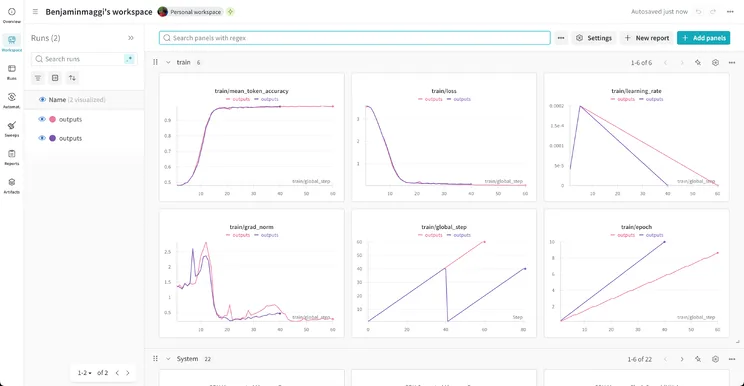The image size is (744, 386).
Task: Redo the workspace change
Action: coord(713,12)
